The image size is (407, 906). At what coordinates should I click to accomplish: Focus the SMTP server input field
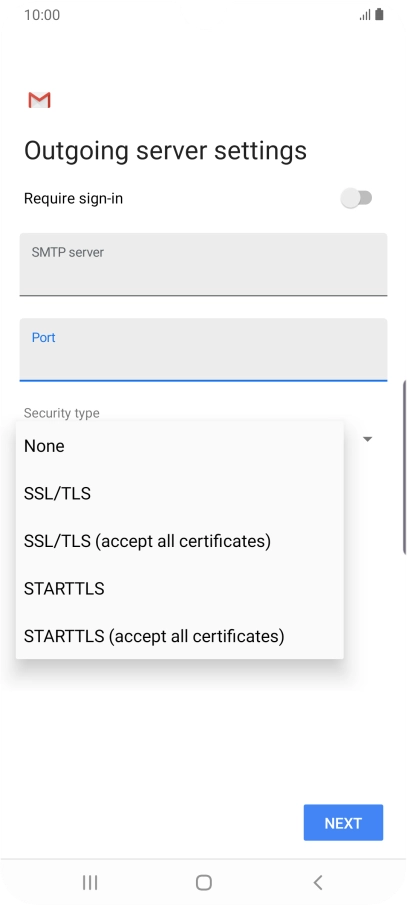point(204,265)
